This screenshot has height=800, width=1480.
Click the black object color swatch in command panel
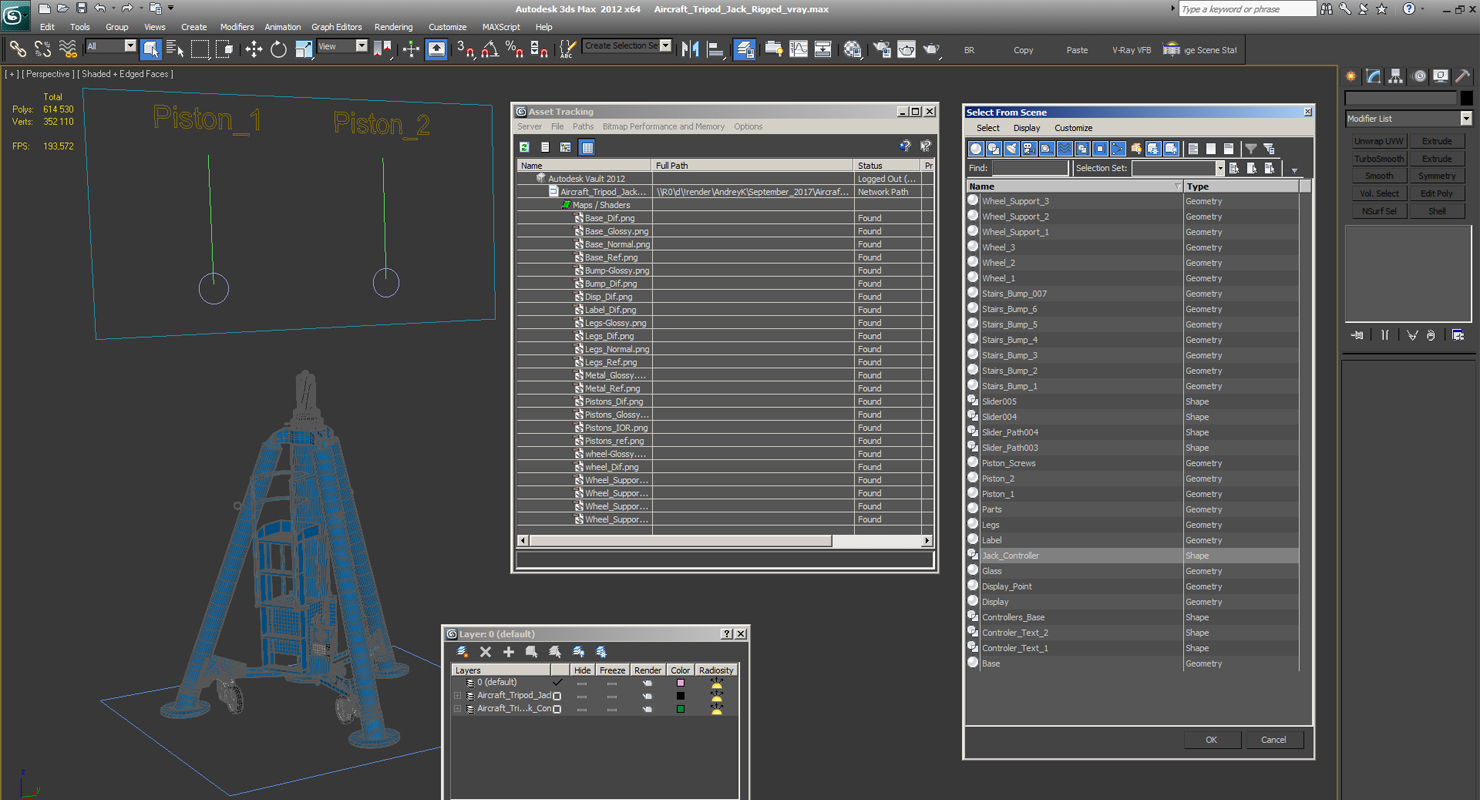click(x=1466, y=98)
